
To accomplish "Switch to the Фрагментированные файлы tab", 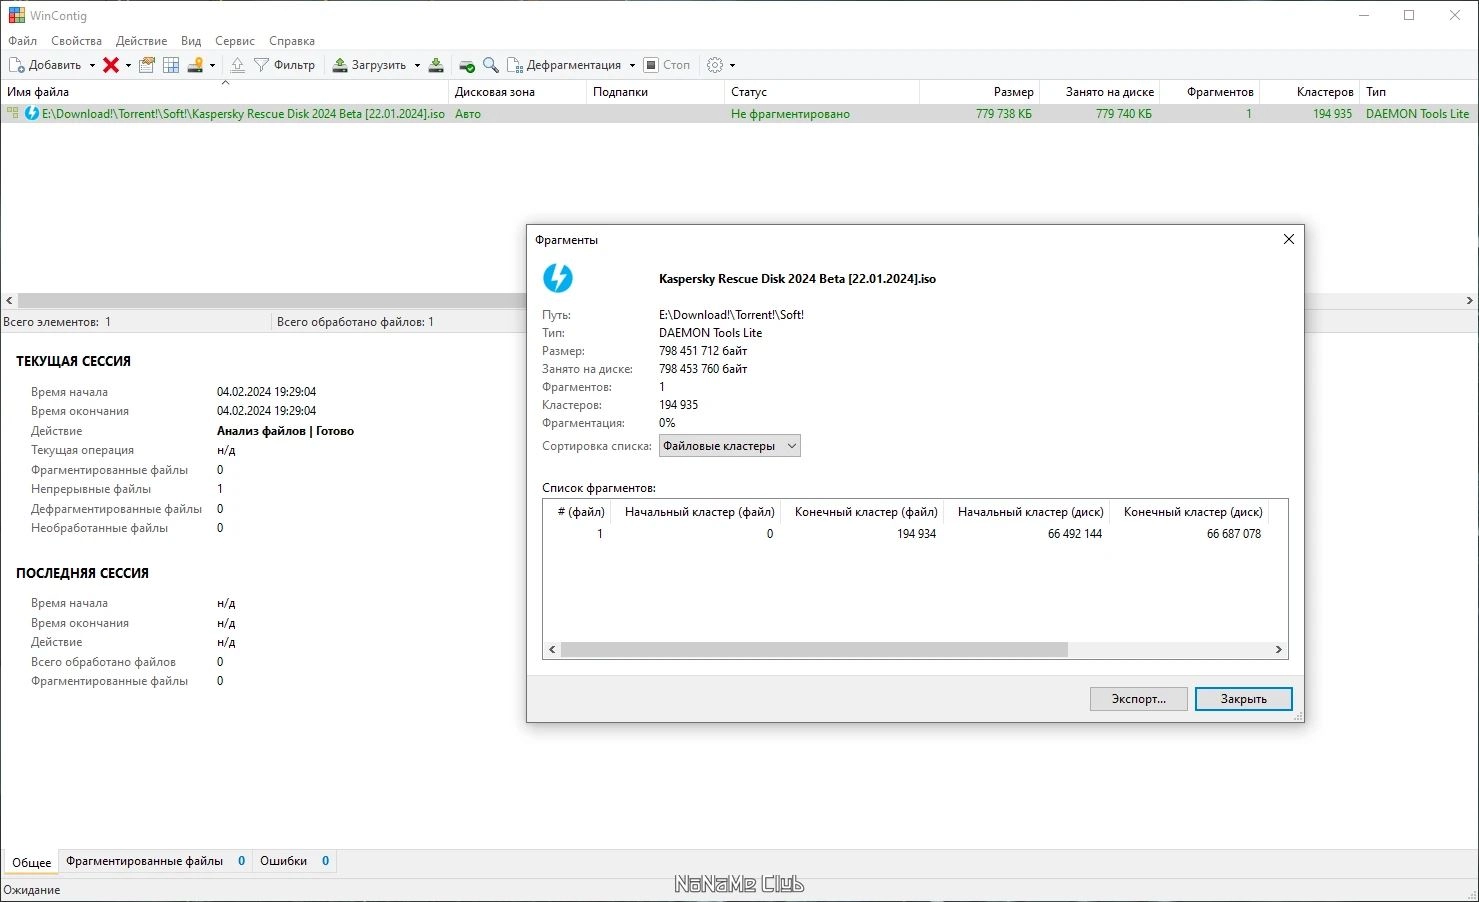I will (155, 861).
